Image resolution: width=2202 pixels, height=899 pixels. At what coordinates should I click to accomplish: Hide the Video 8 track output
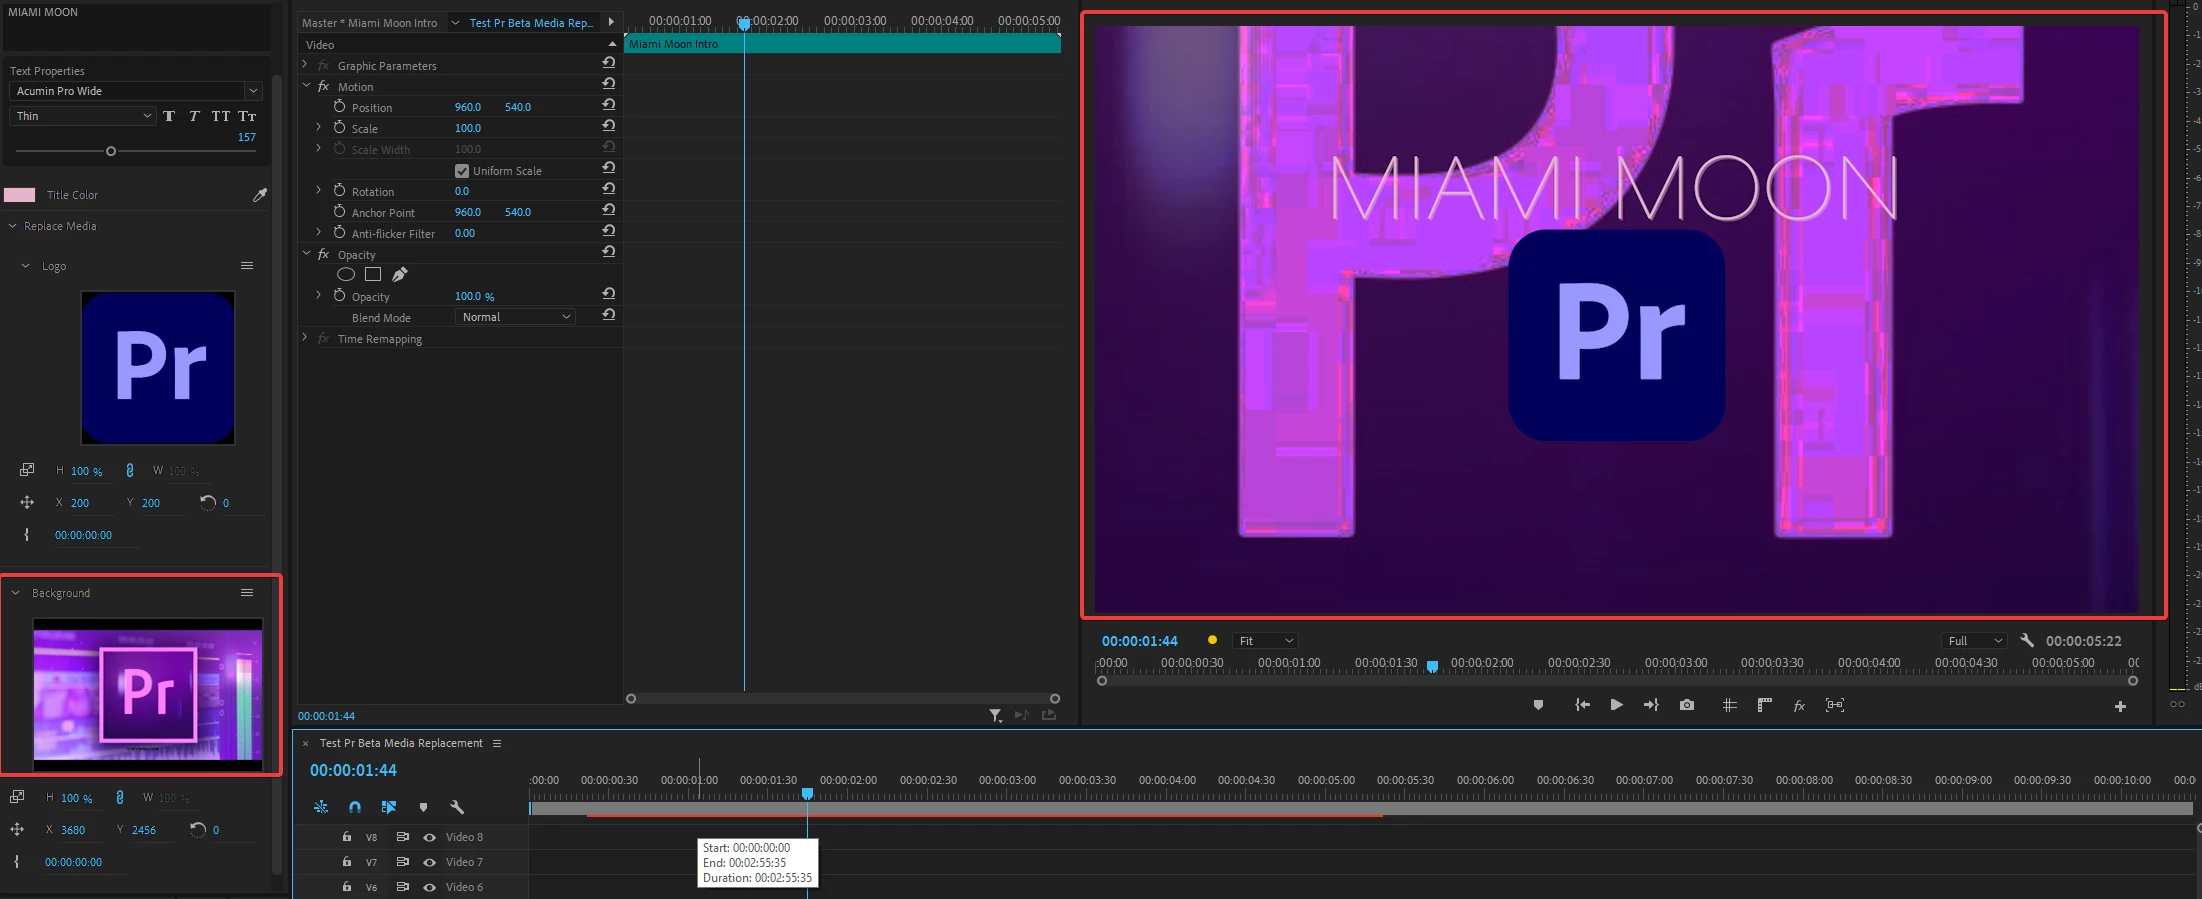pyautogui.click(x=429, y=837)
